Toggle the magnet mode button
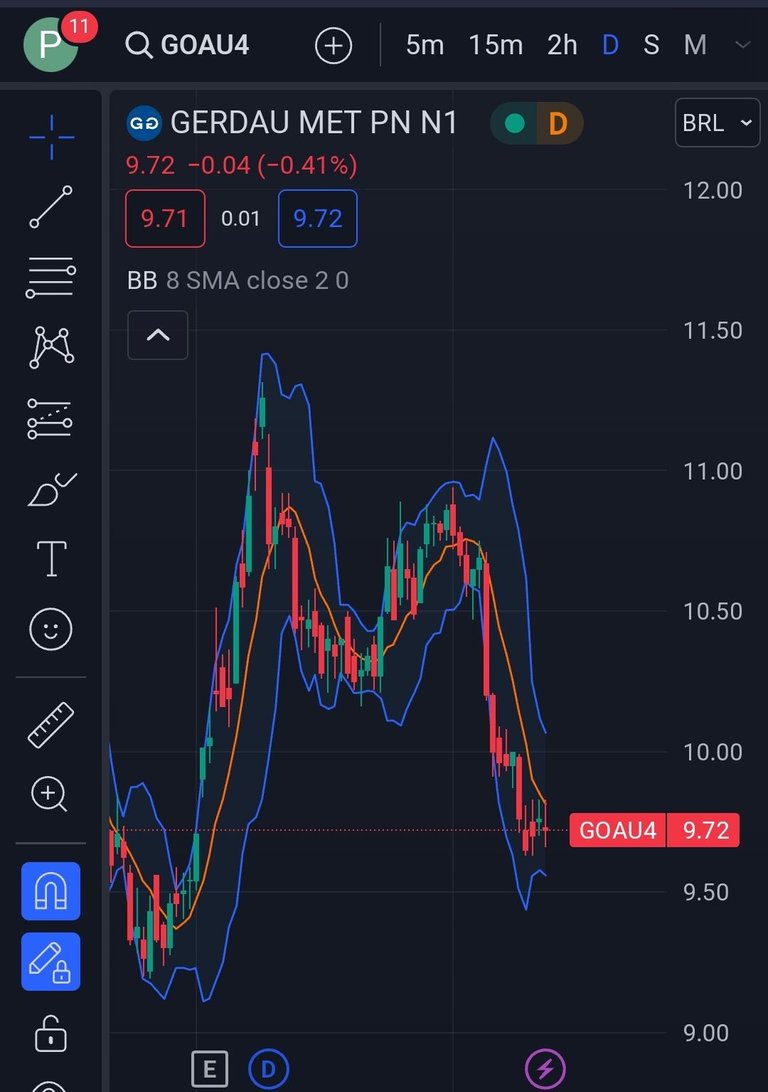 pyautogui.click(x=51, y=891)
